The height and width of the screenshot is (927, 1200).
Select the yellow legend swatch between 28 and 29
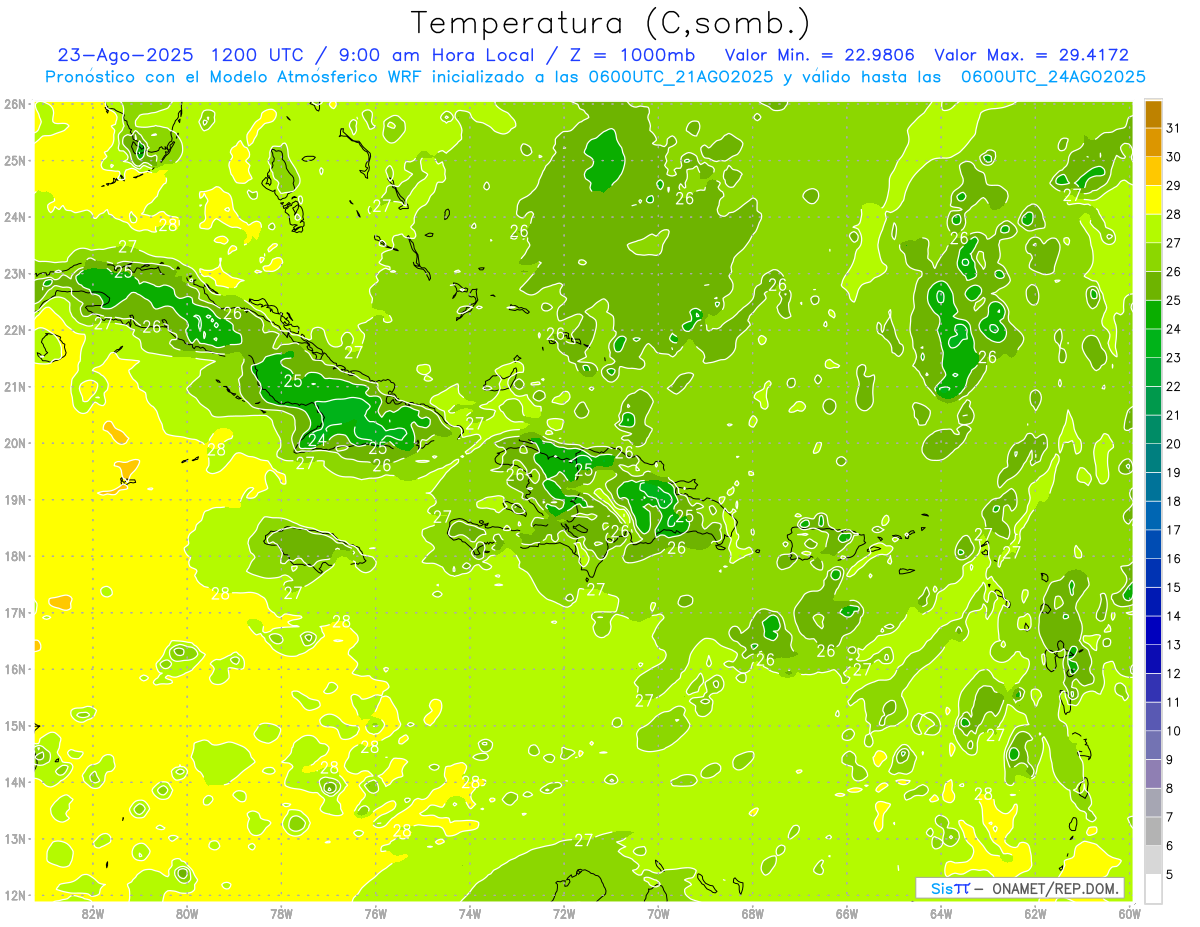(1153, 200)
